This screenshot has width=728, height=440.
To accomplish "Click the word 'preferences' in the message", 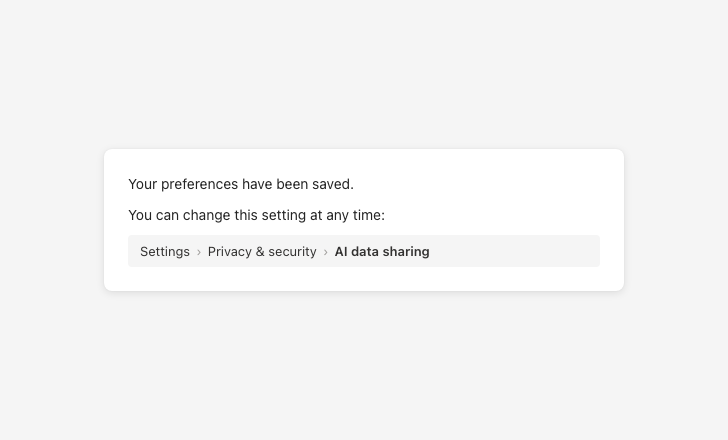I will [x=199, y=184].
